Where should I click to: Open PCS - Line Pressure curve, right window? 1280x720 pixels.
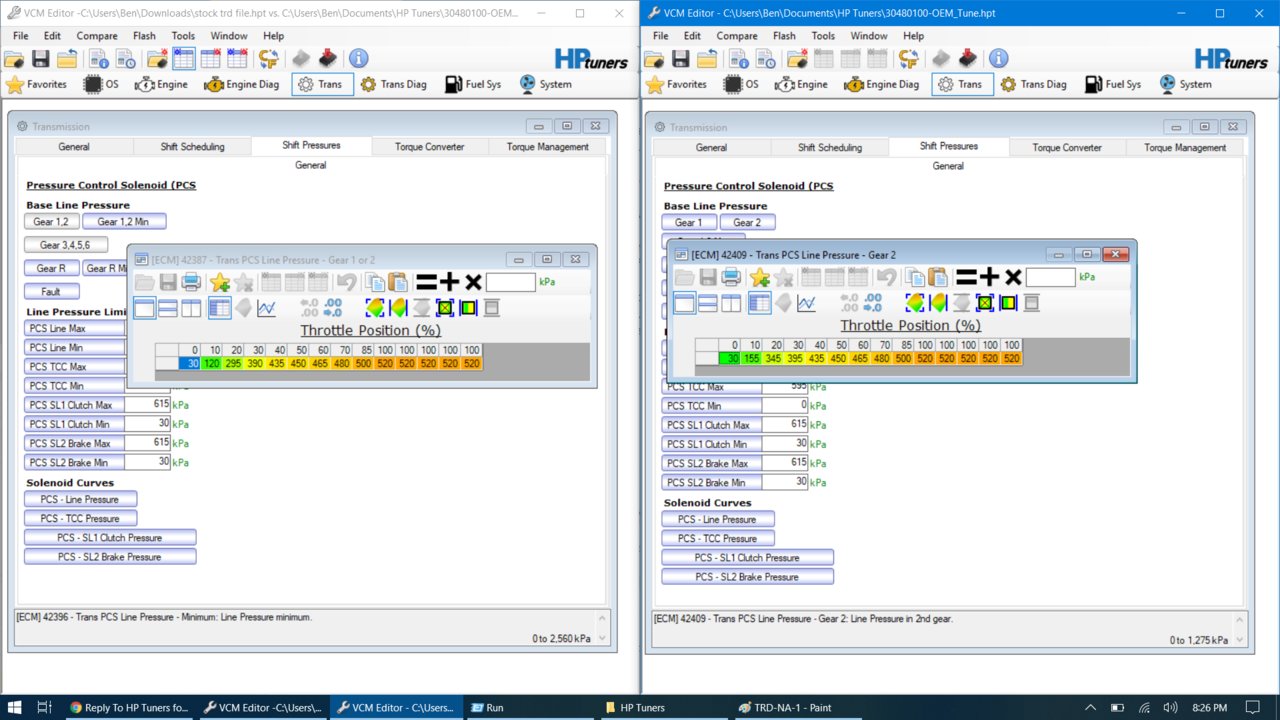click(x=718, y=520)
